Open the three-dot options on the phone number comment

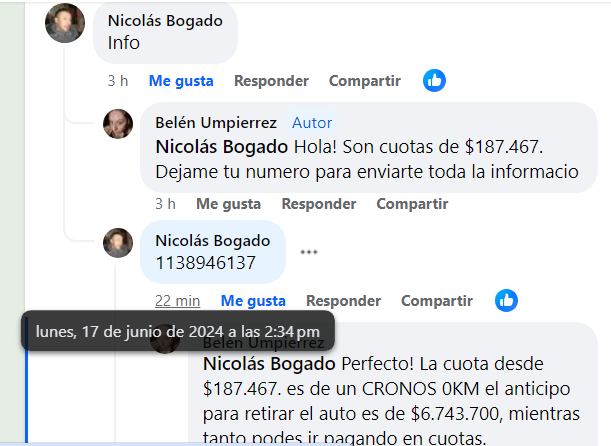pyautogui.click(x=309, y=252)
